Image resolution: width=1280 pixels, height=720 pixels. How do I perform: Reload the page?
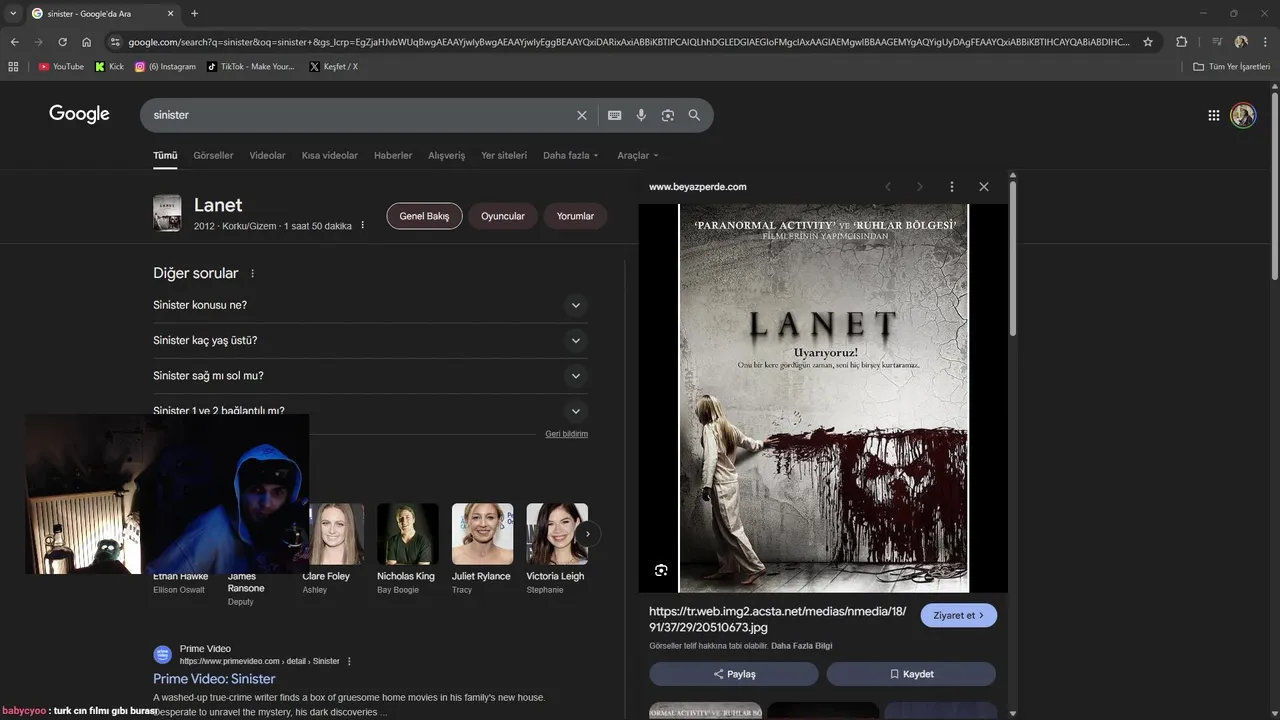[62, 42]
